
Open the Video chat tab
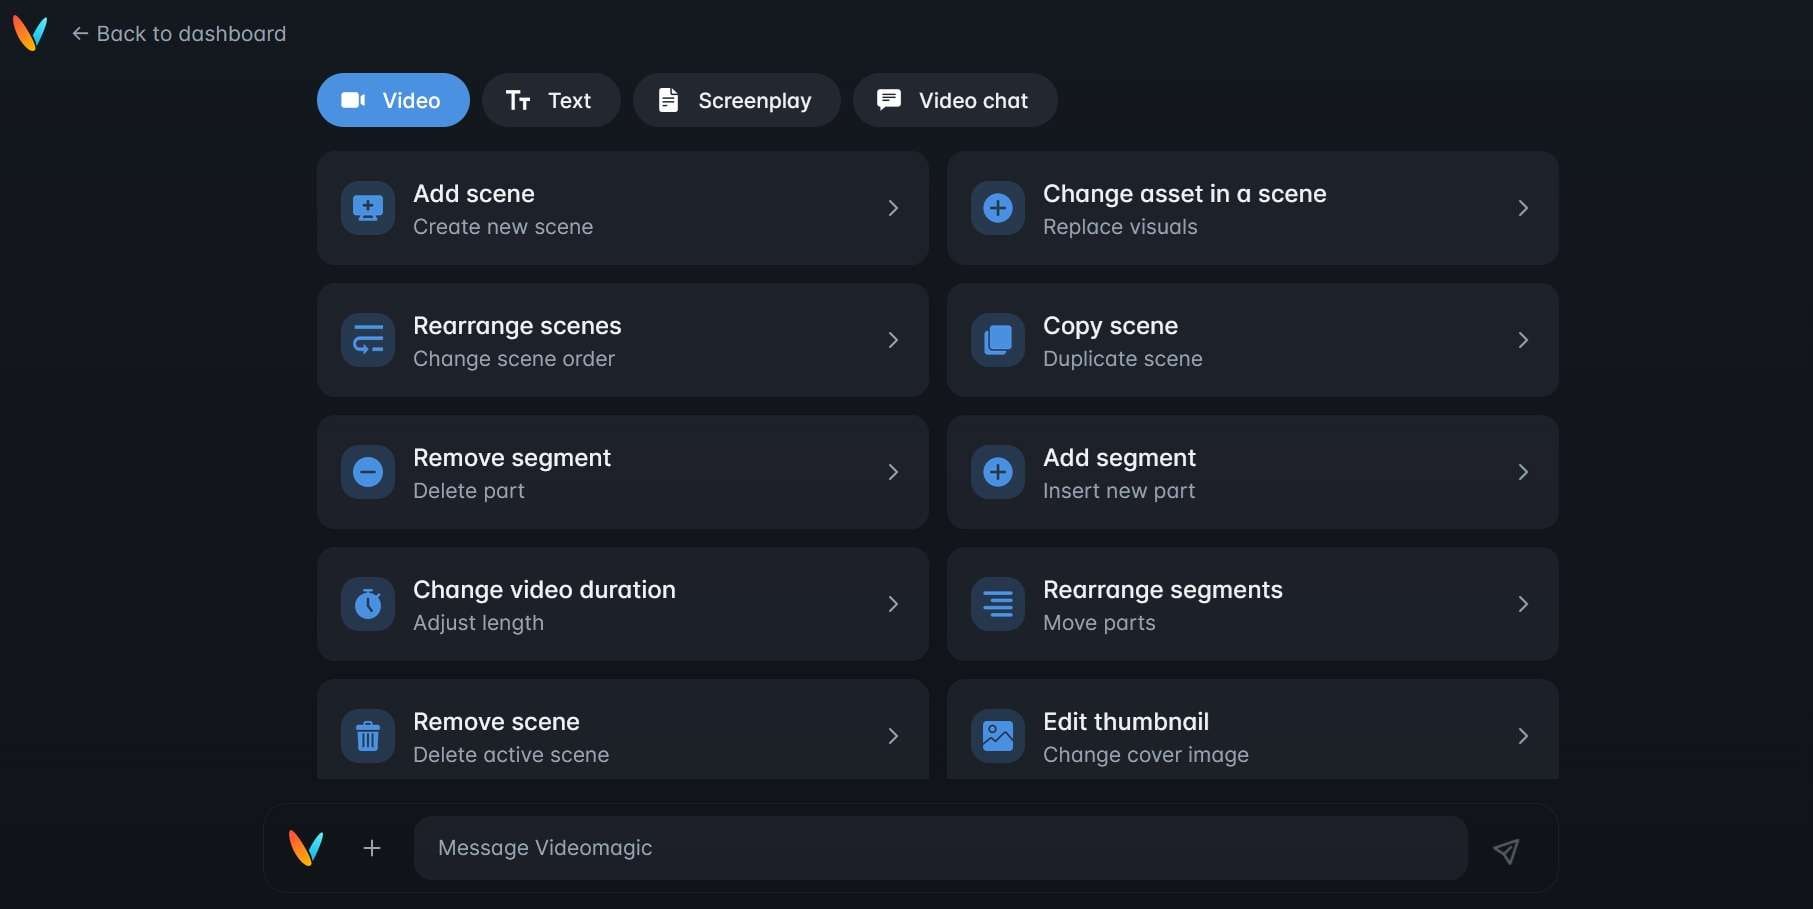click(x=955, y=100)
